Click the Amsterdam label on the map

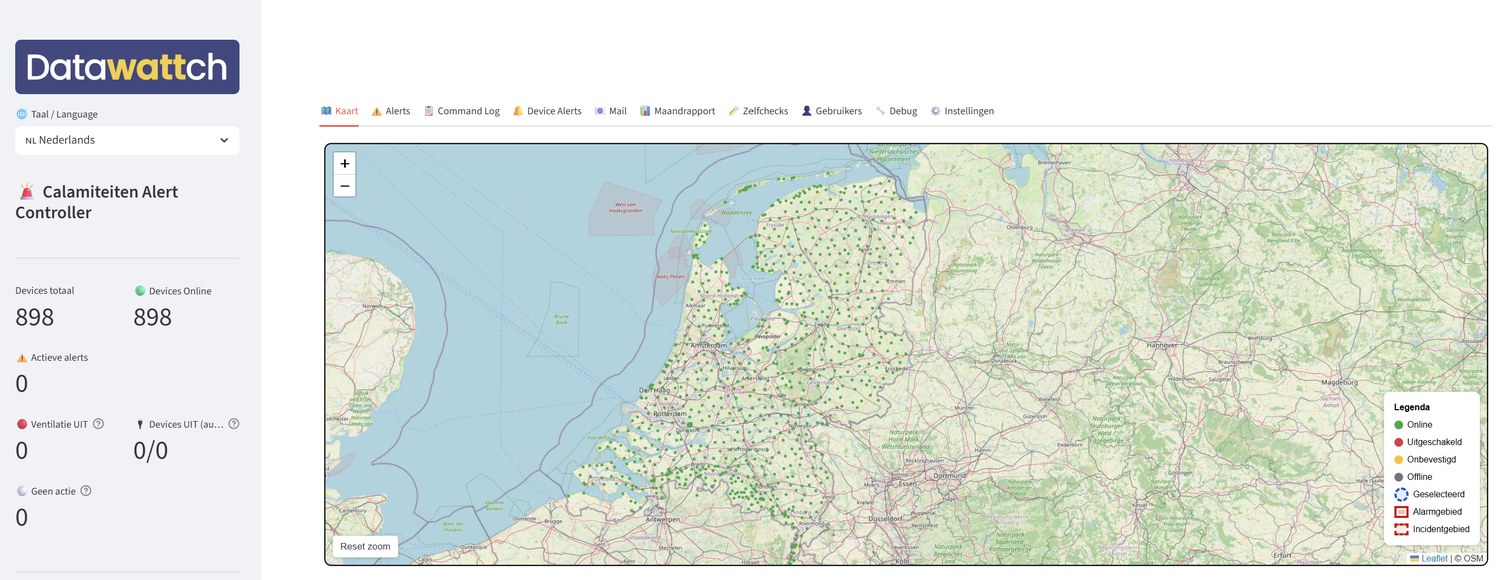pyautogui.click(x=707, y=346)
